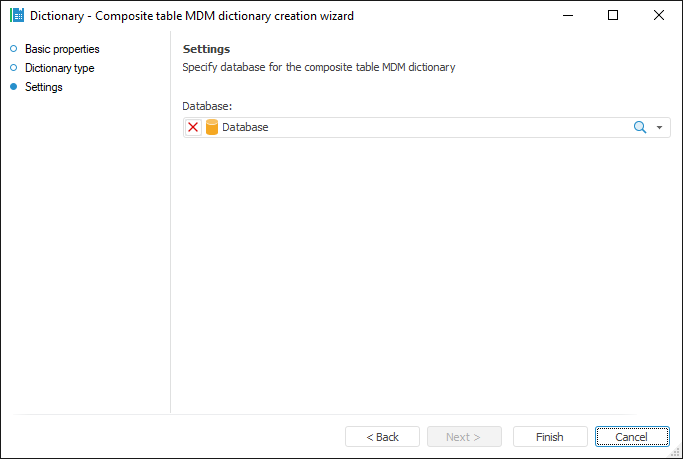Screen dimensions: 685x459
Task: Expand the Database dropdown arrow
Action: tap(660, 128)
